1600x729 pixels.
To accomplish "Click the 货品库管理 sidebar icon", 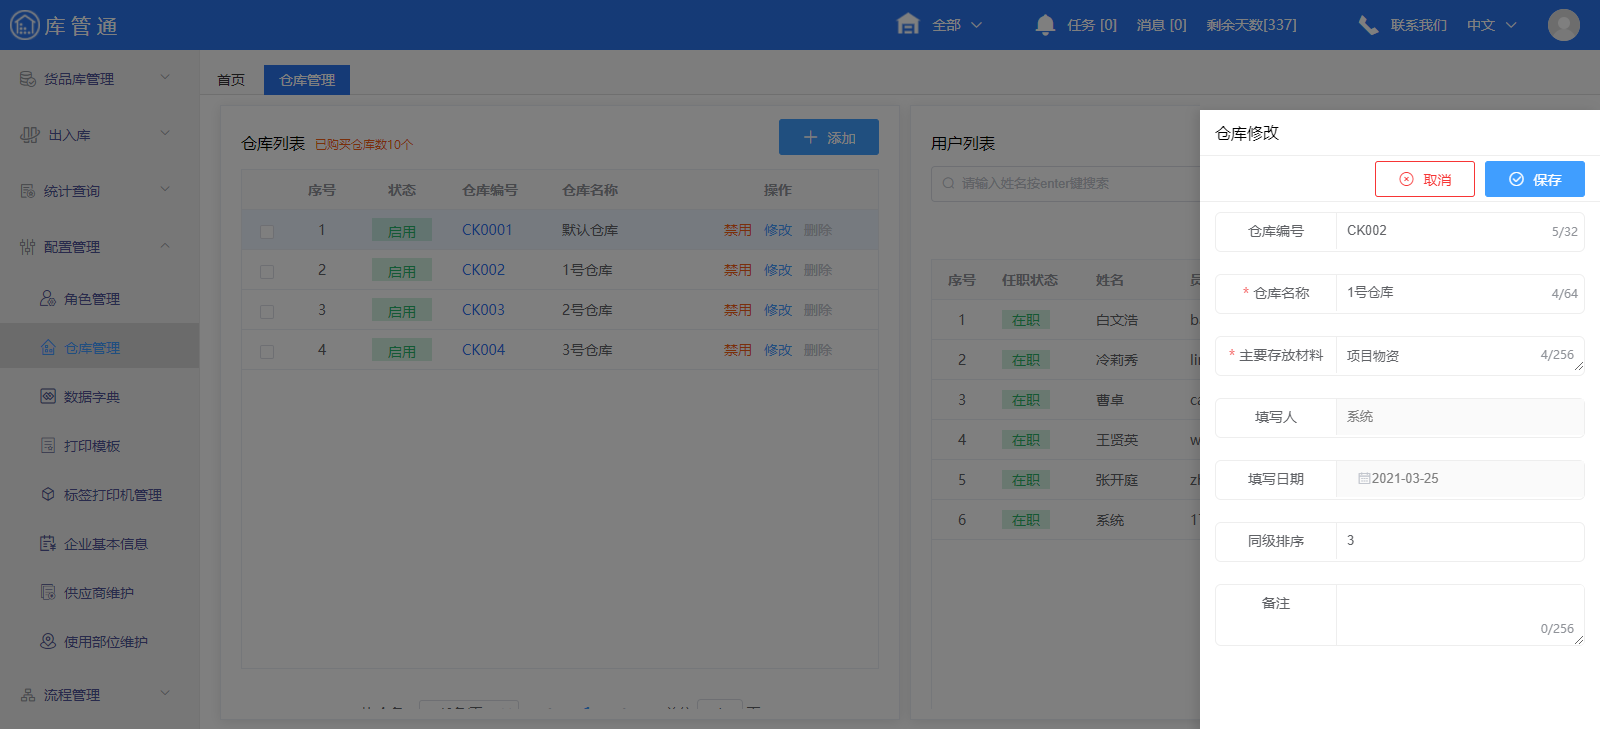I will [28, 79].
